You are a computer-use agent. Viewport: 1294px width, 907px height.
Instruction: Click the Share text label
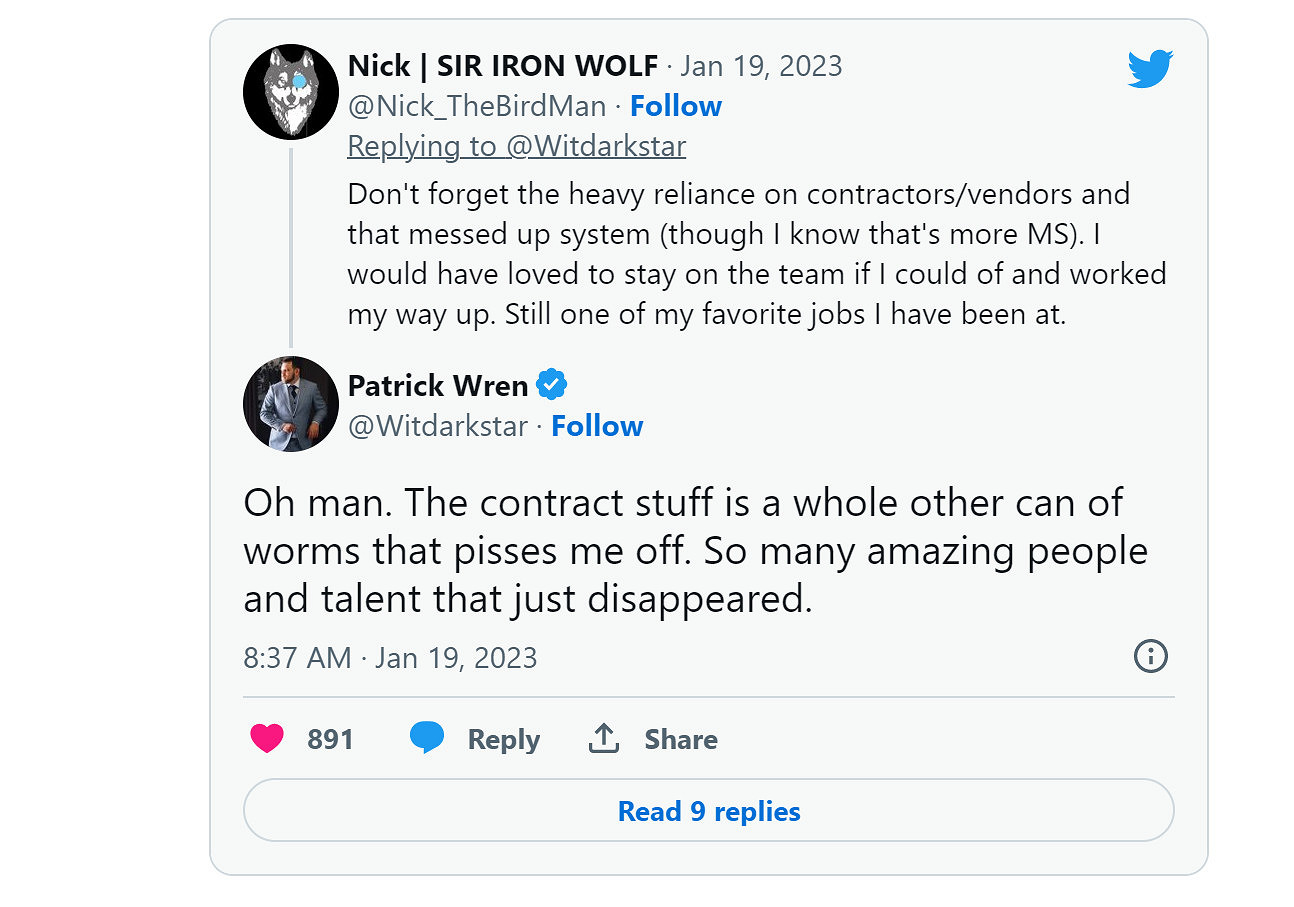[x=681, y=740]
